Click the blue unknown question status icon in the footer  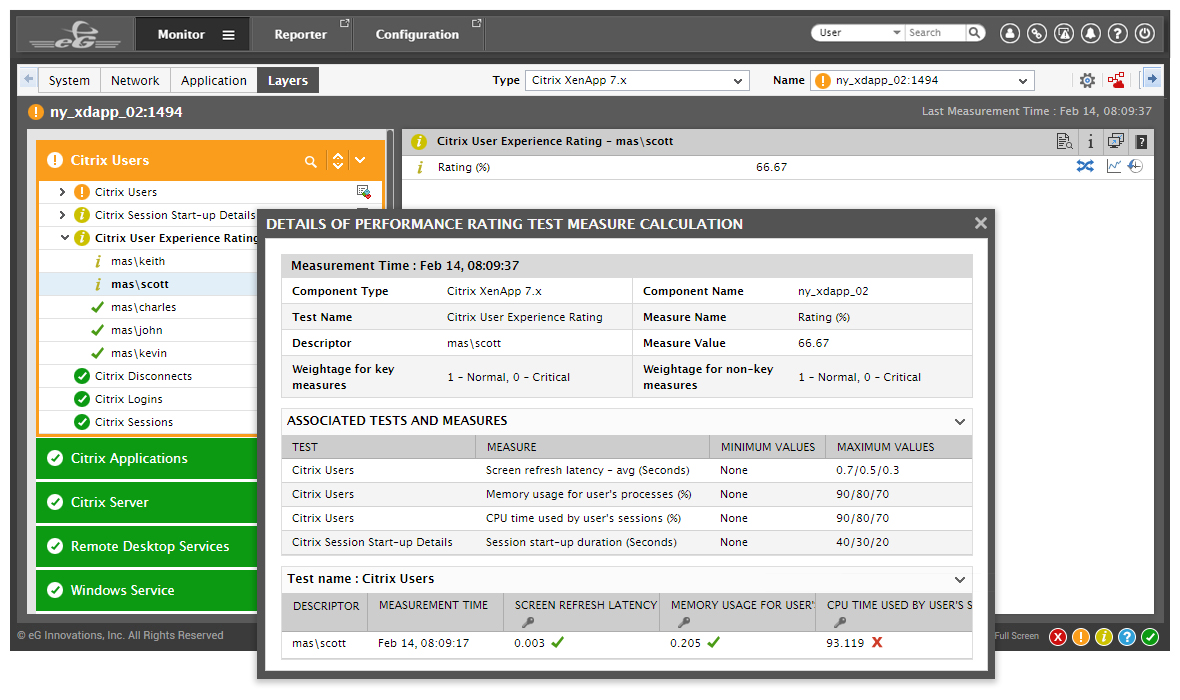click(x=1127, y=637)
